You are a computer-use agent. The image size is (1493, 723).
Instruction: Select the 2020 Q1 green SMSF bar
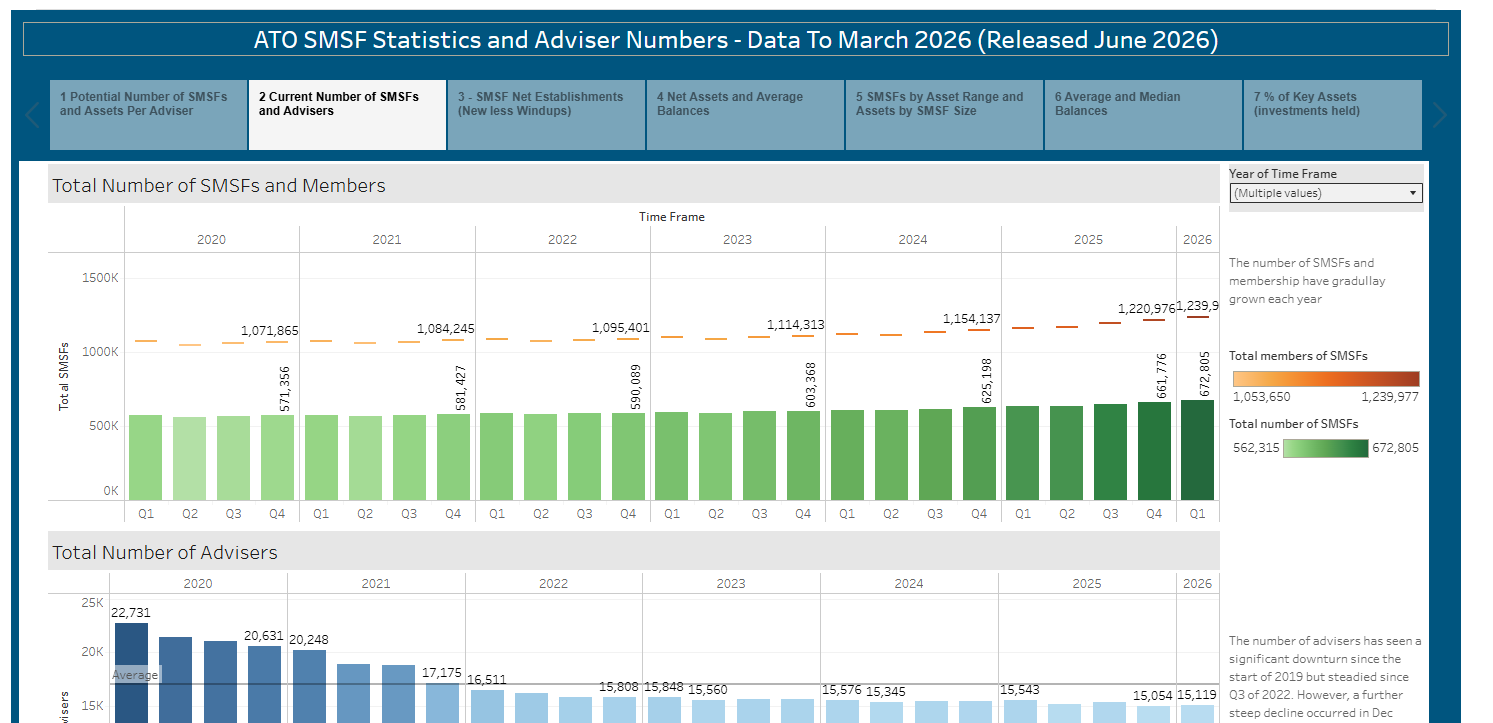point(146,458)
